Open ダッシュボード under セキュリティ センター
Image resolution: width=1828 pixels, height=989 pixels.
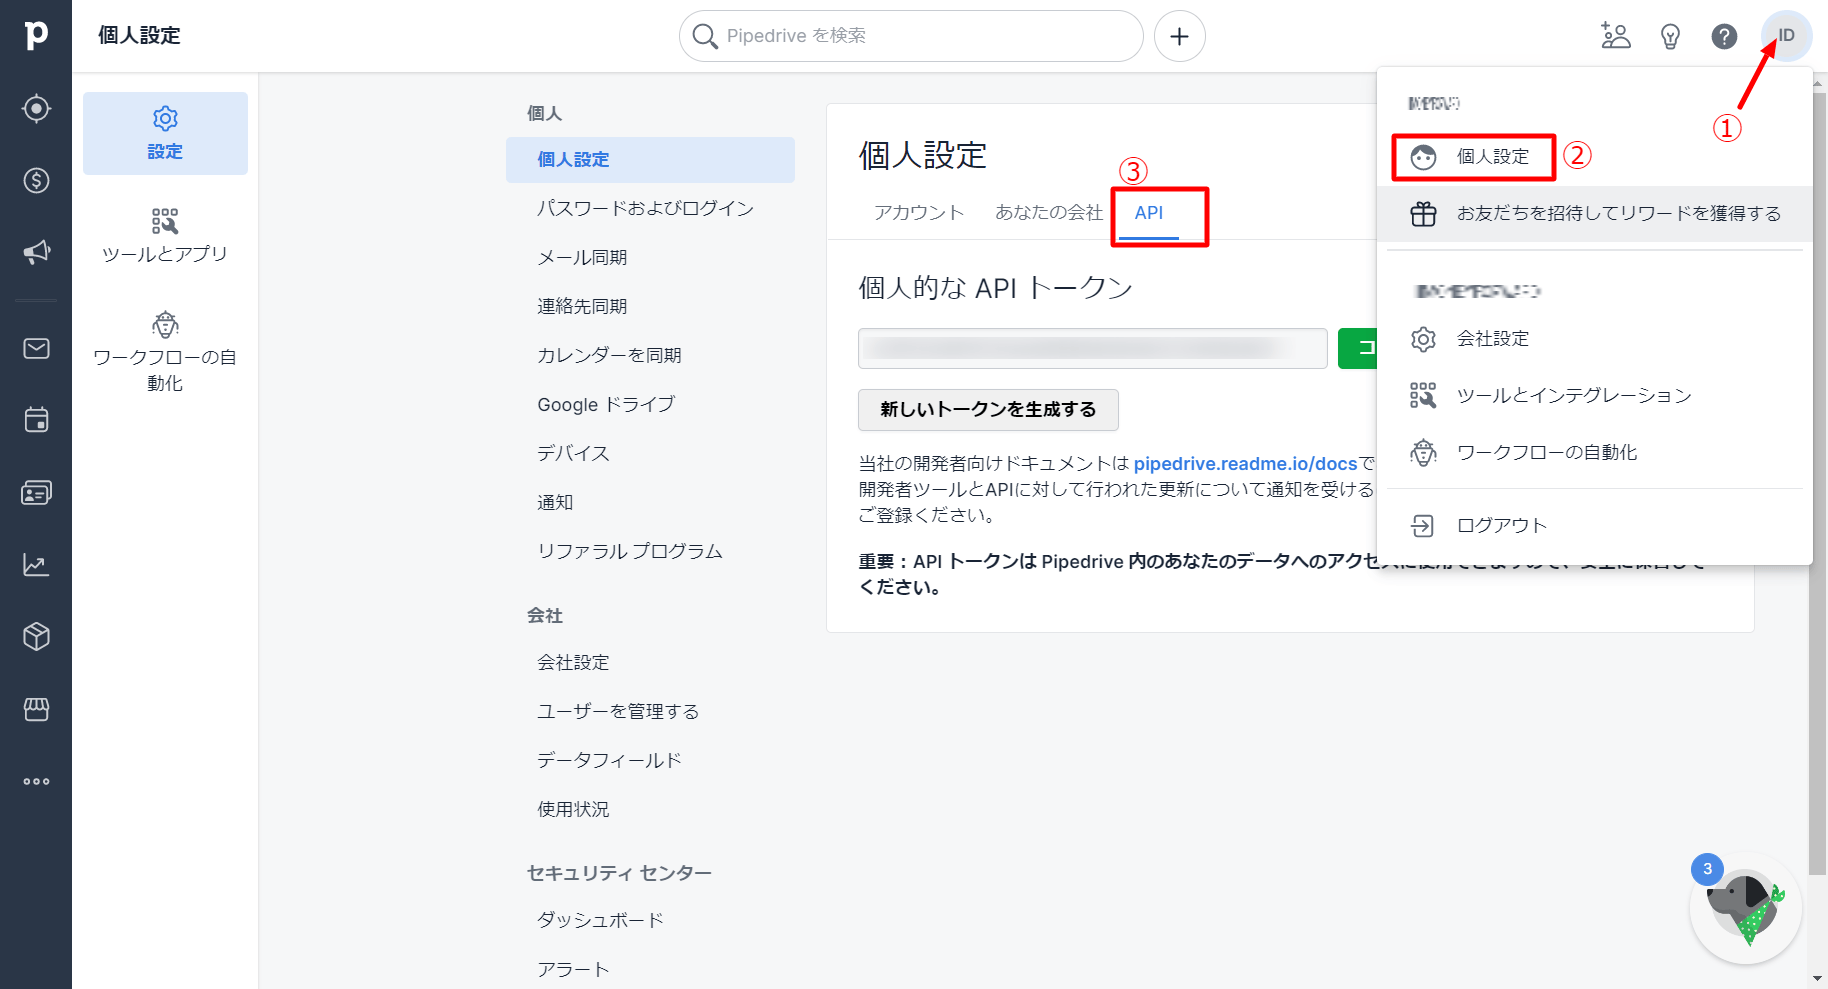[650, 921]
